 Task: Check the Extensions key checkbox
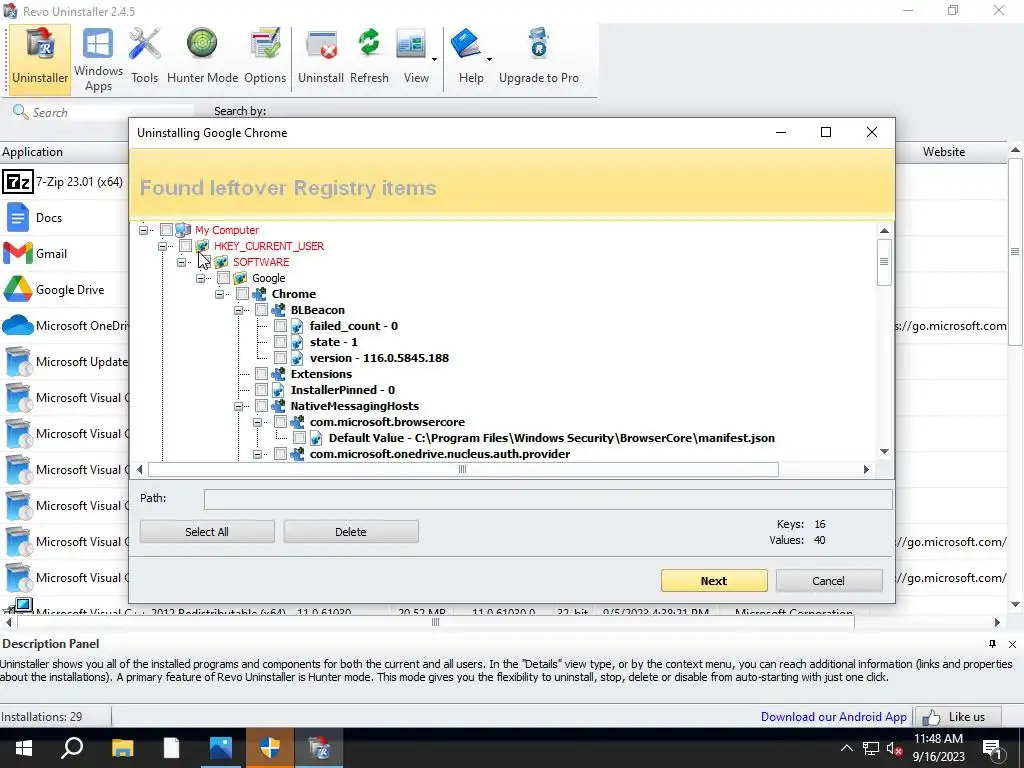point(261,374)
